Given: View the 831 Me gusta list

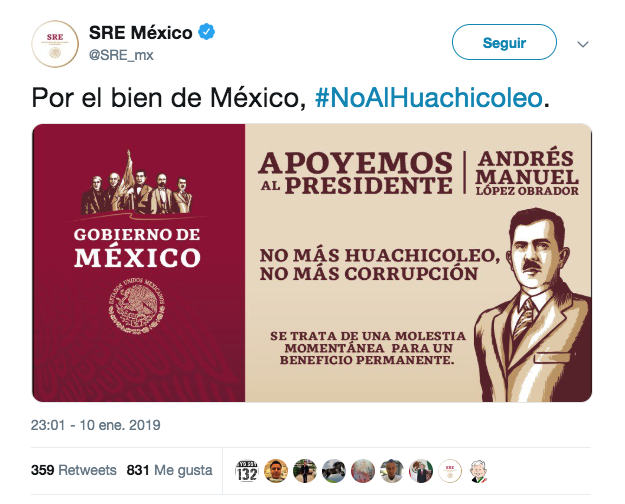Looking at the screenshot, I should 169,471.
